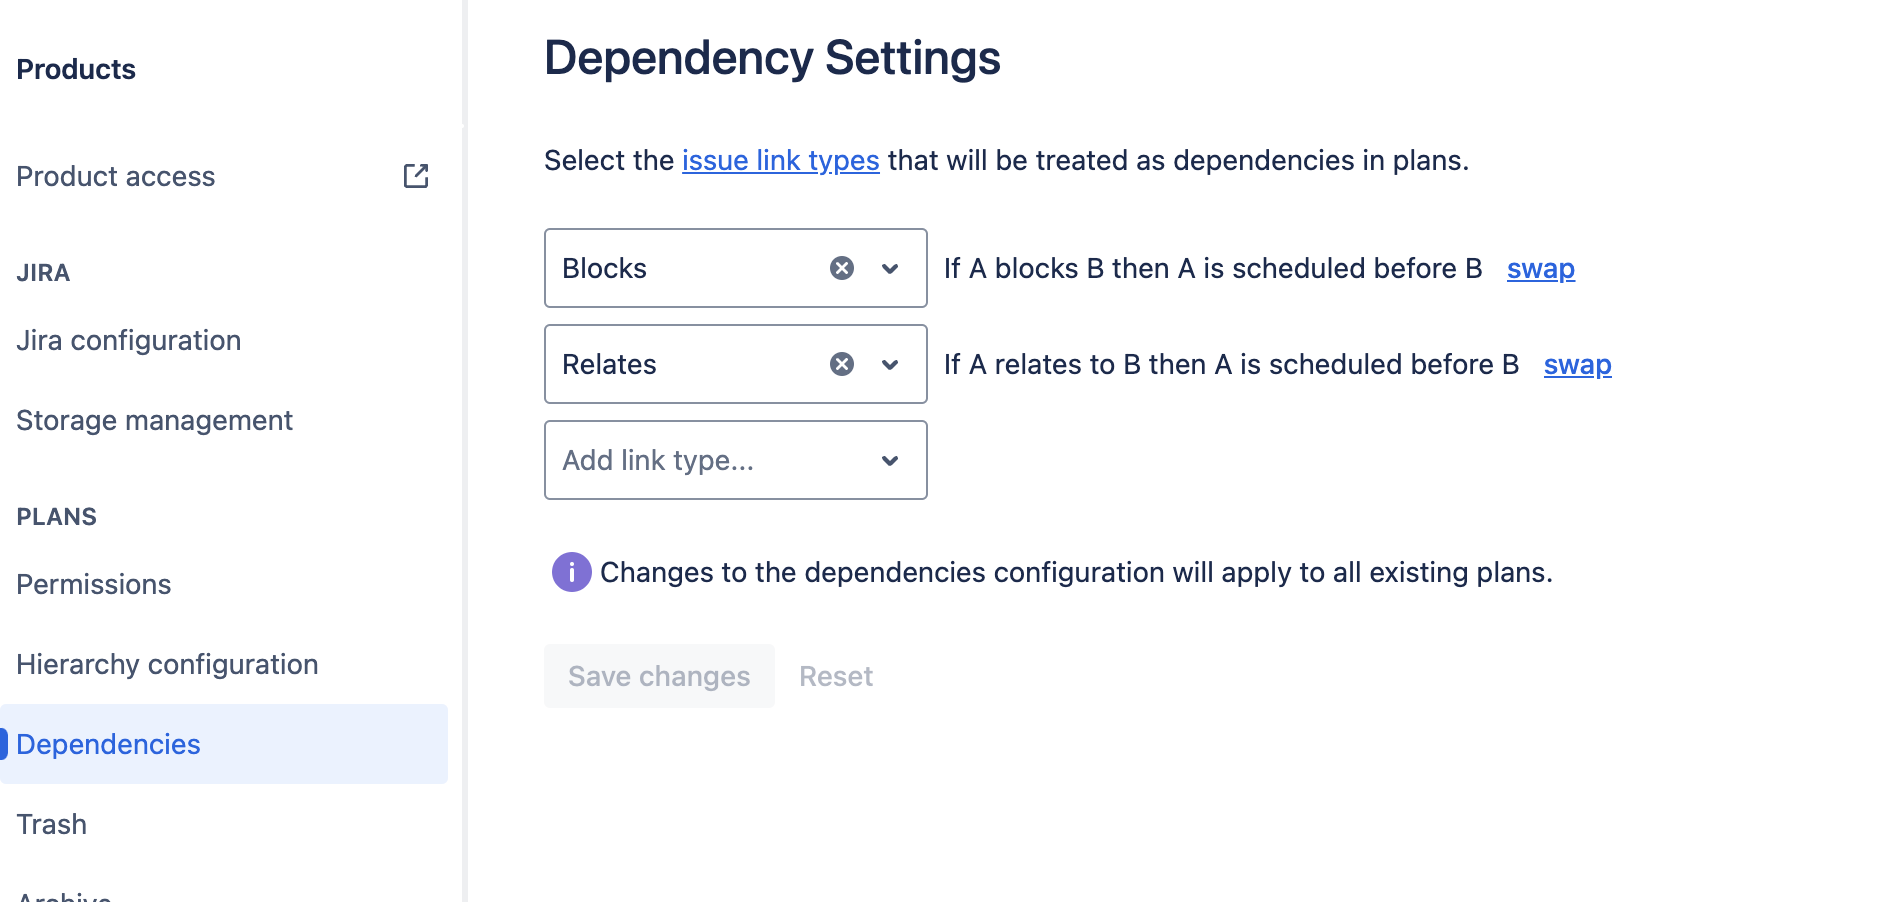Click the Products heading in the sidebar

(x=75, y=68)
